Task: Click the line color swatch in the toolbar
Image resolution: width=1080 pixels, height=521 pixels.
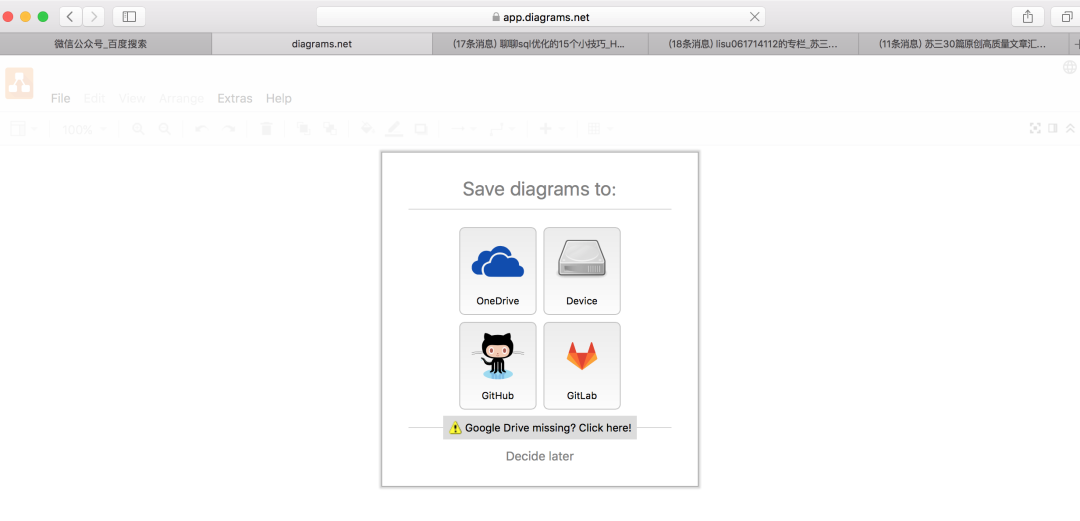Action: click(394, 129)
